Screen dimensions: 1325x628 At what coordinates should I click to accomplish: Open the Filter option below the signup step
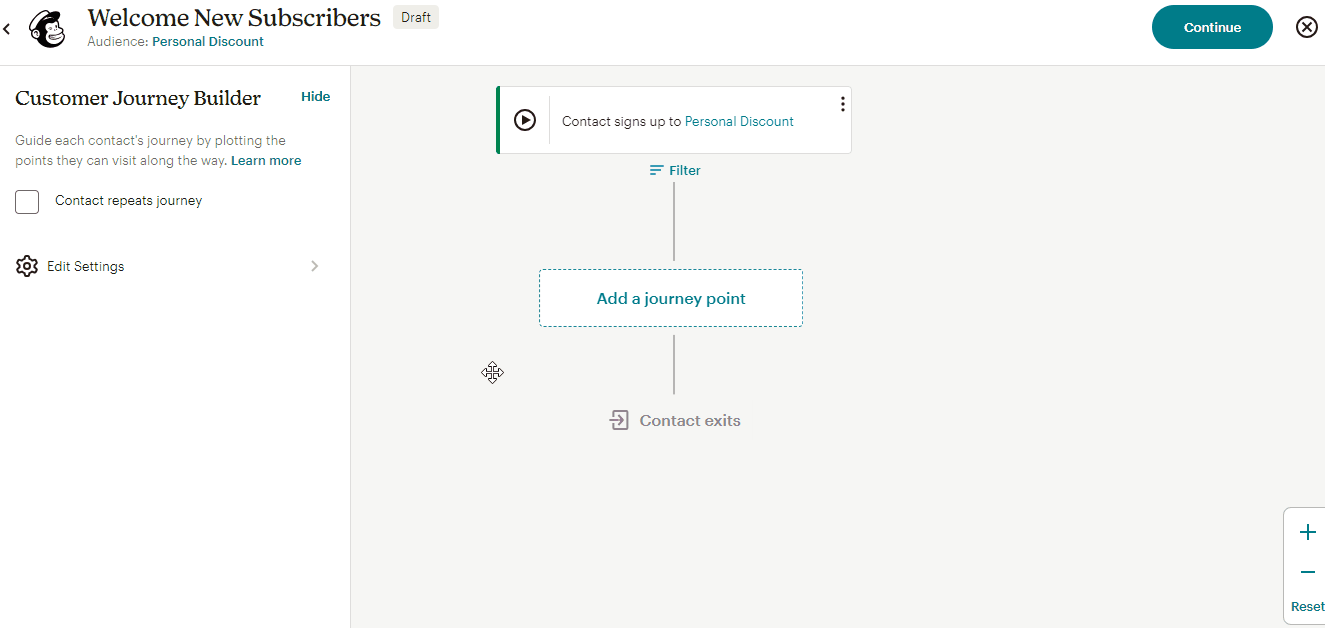click(674, 169)
